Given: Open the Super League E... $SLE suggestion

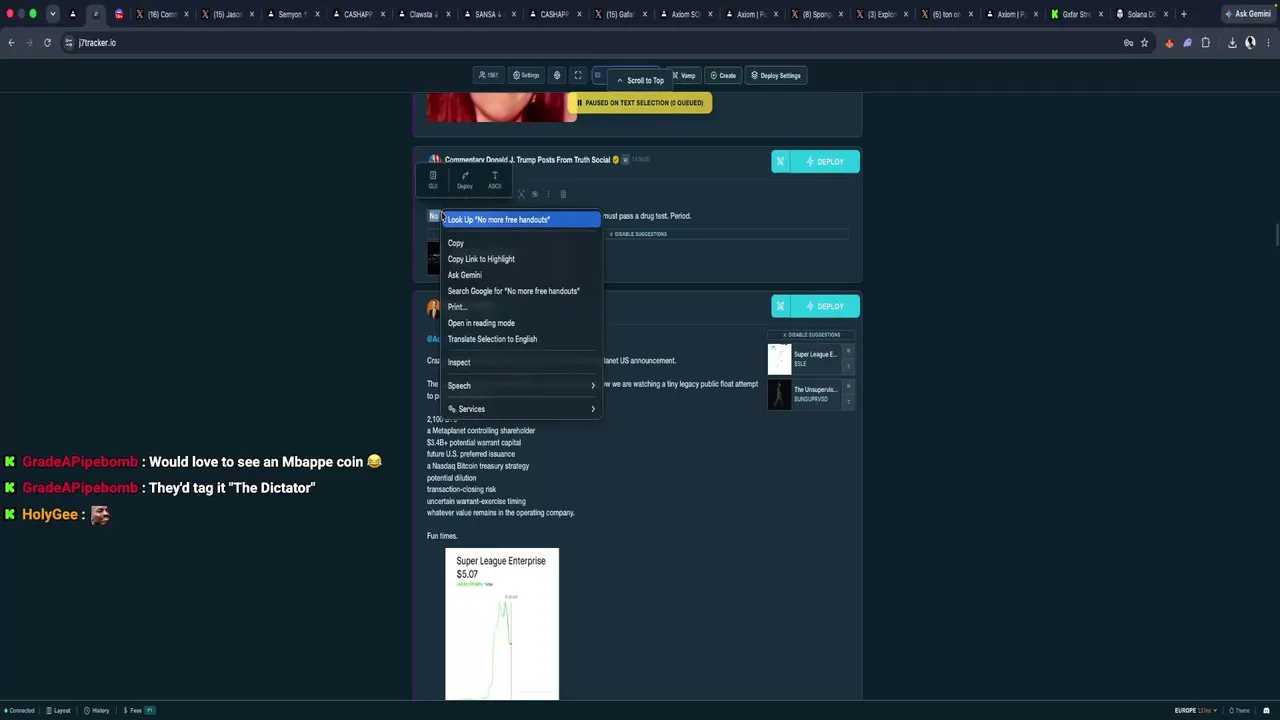Looking at the screenshot, I should click(x=810, y=358).
